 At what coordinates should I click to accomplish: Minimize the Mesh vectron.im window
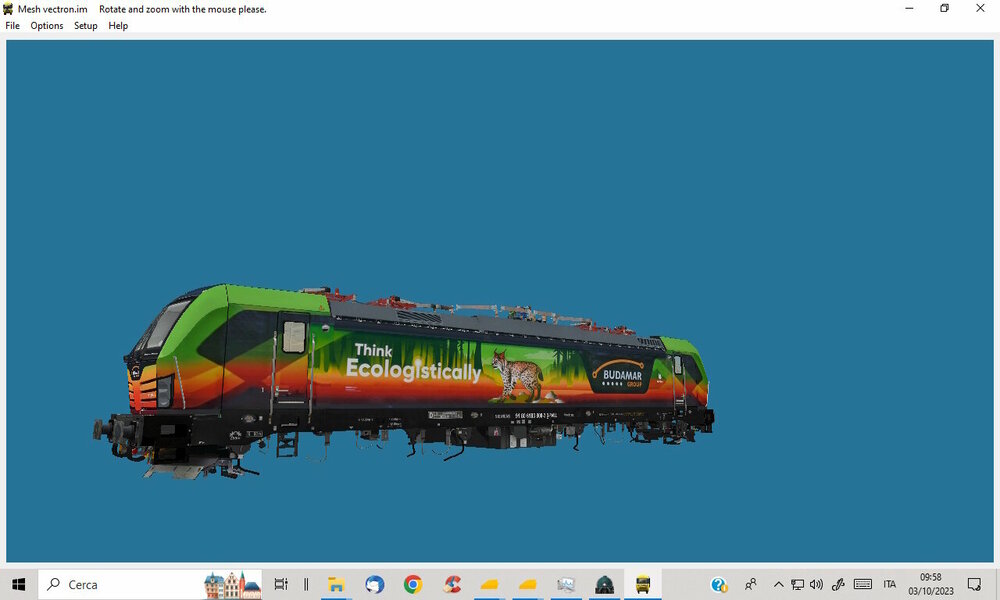click(909, 8)
